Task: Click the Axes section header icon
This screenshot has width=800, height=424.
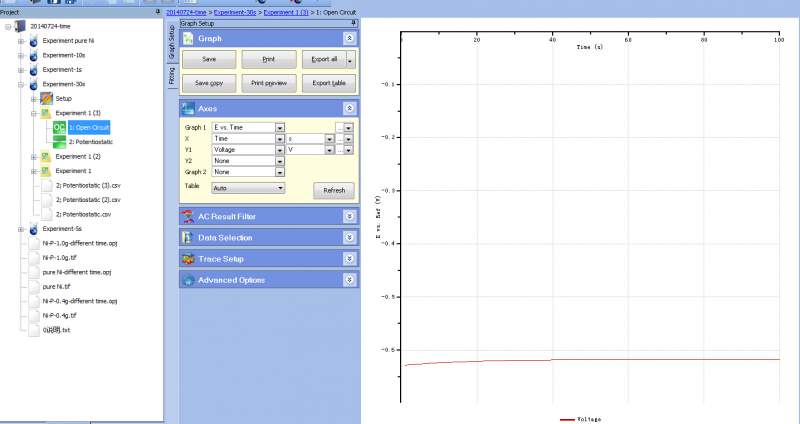Action: 188,108
